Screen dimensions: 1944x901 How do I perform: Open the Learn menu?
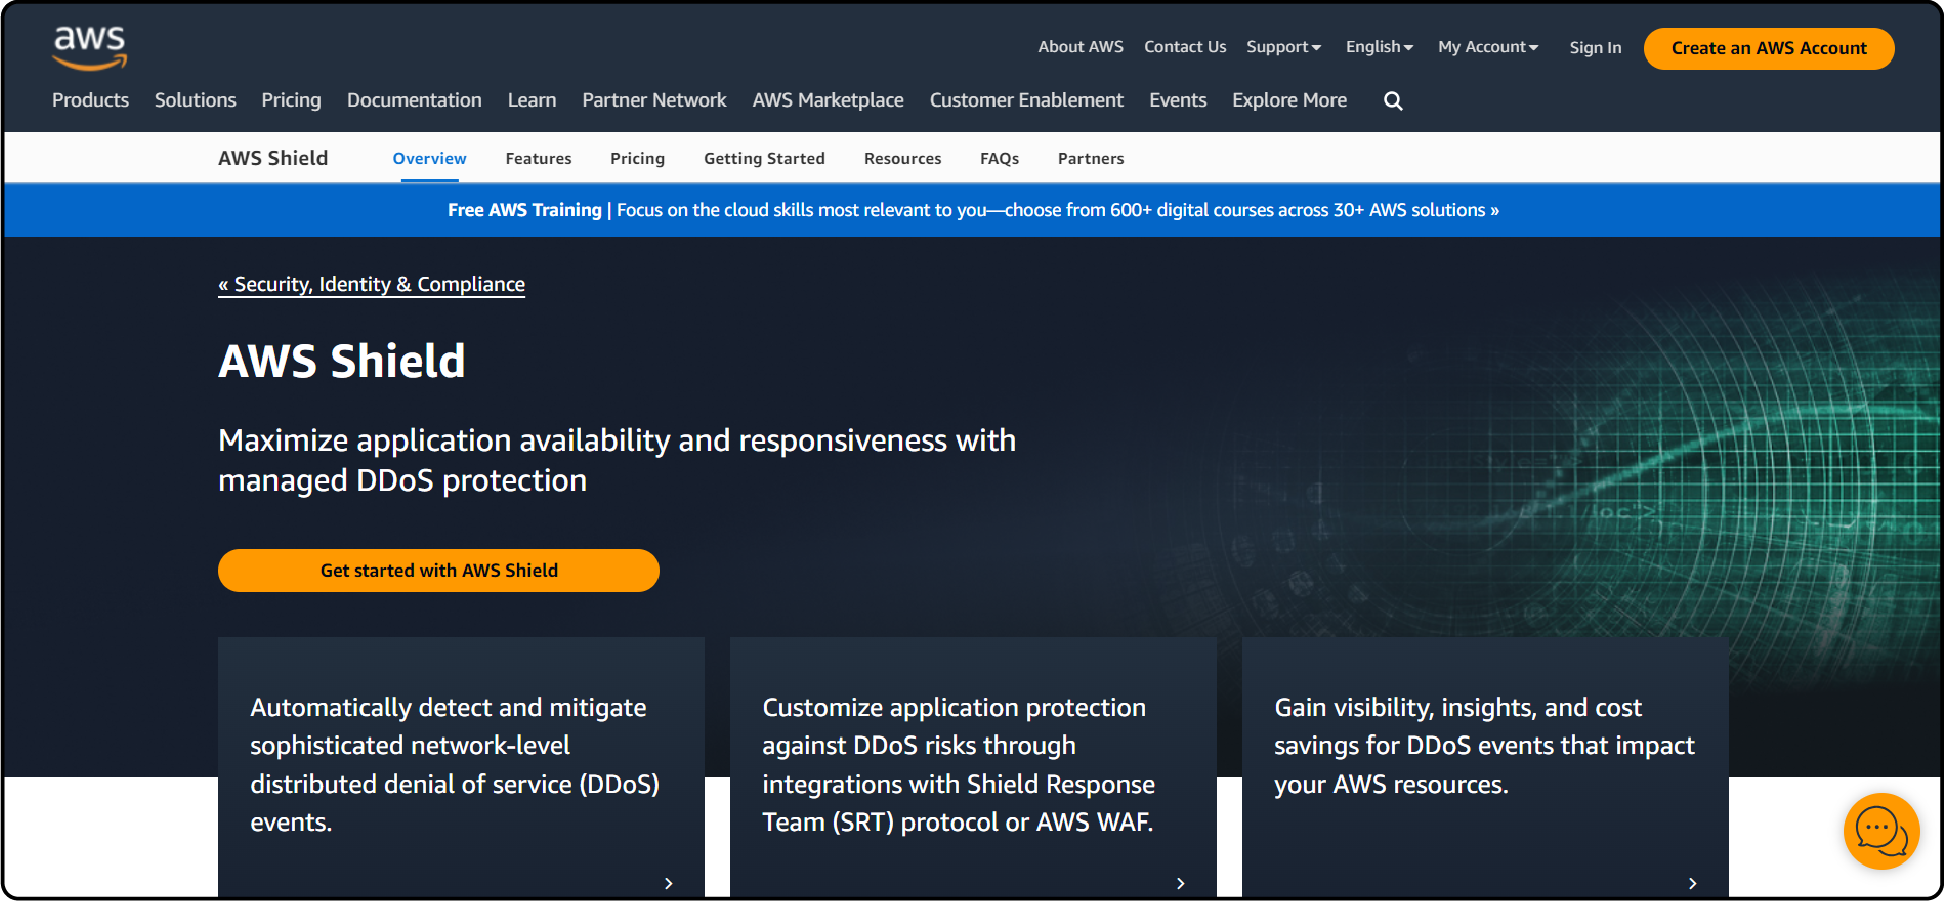point(532,100)
